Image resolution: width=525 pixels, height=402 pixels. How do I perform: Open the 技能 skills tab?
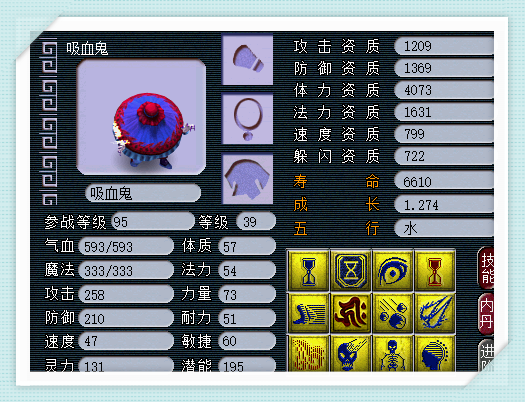click(x=486, y=268)
